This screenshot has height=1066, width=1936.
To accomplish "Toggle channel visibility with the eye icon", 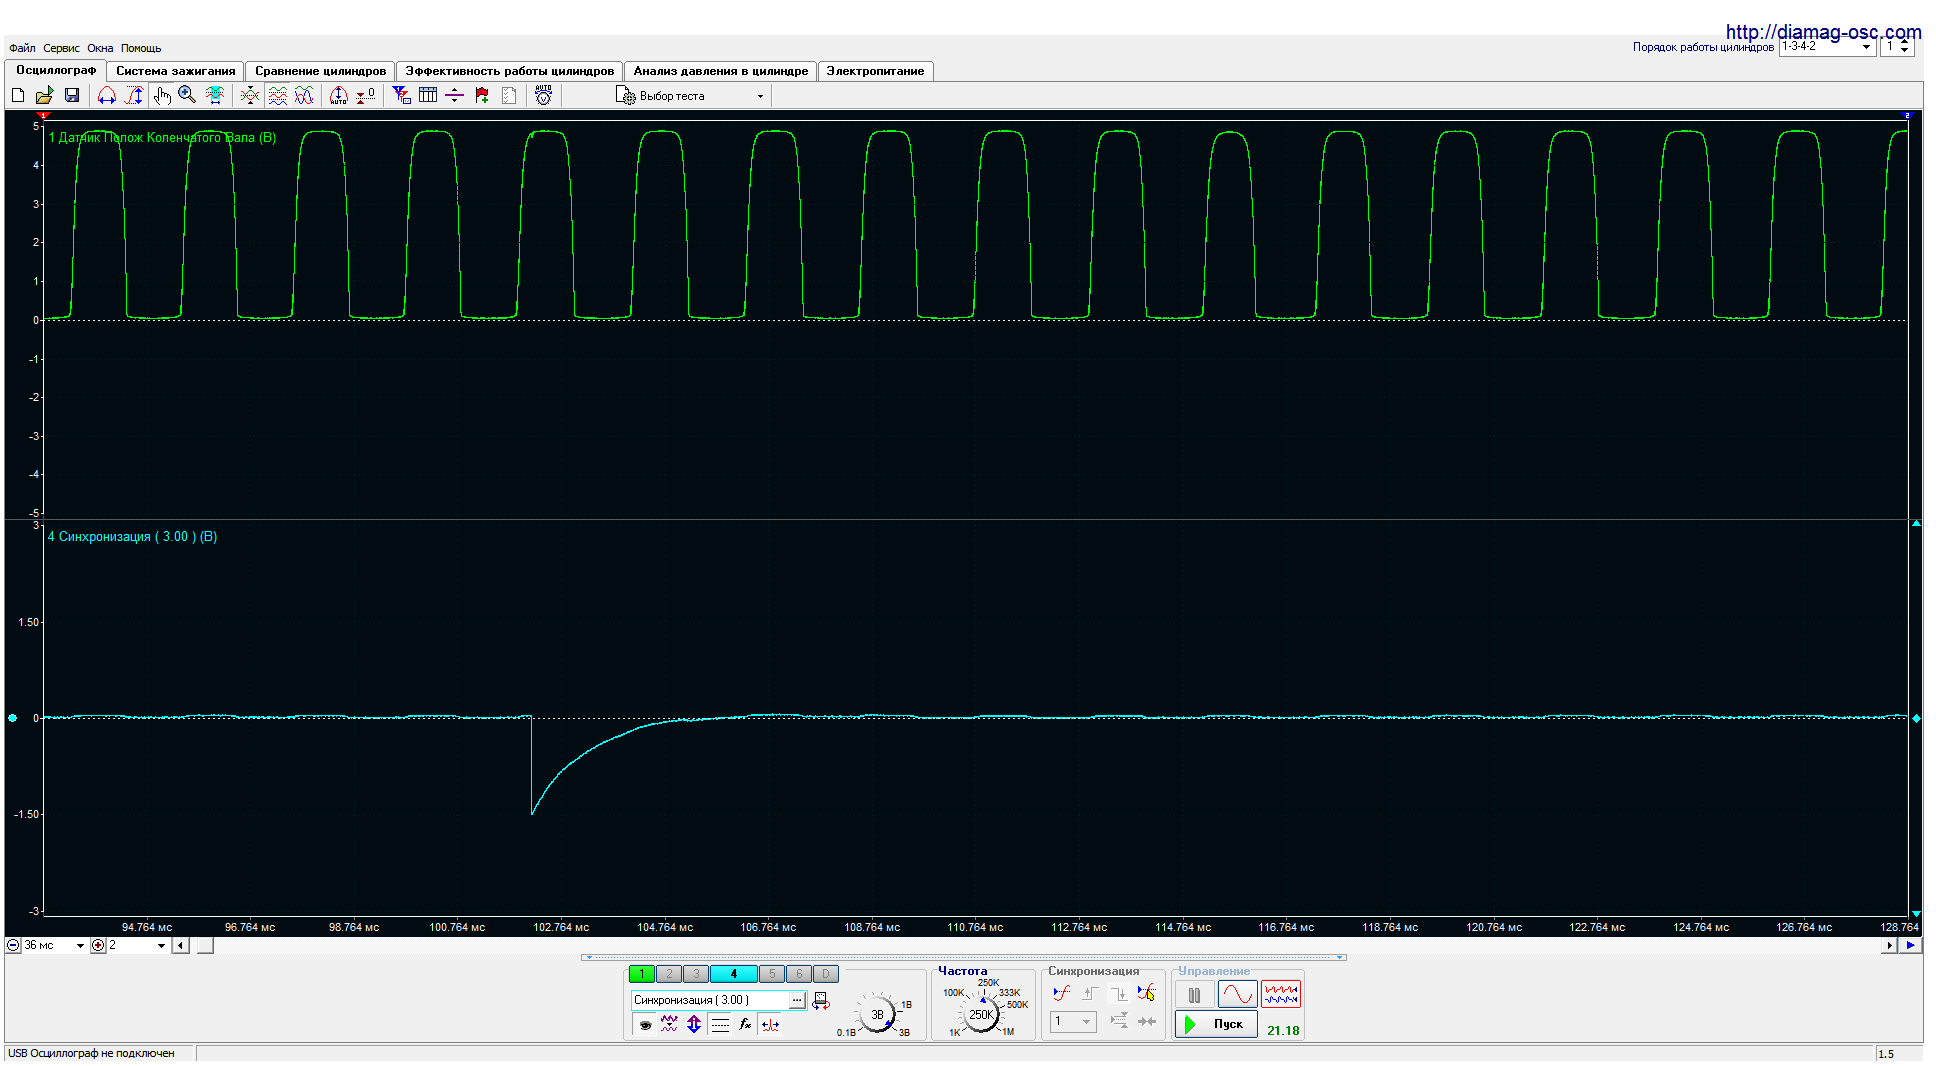I will click(x=645, y=1024).
